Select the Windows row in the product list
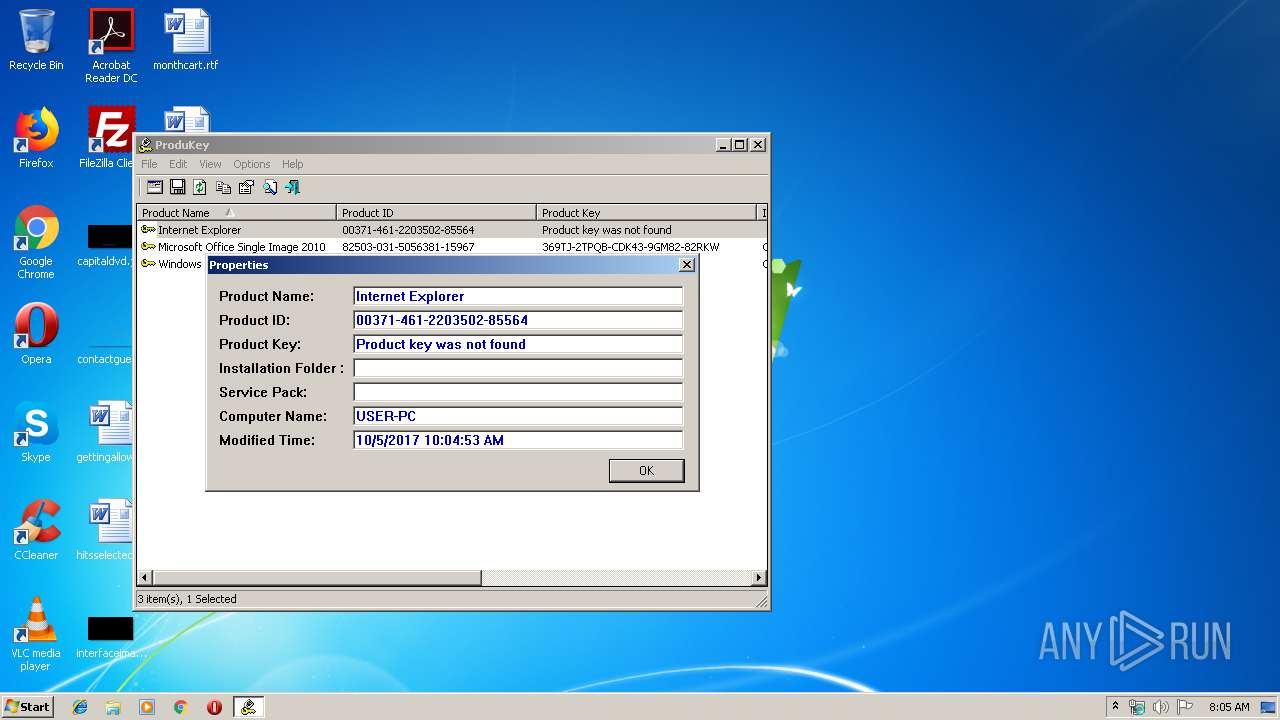 pos(171,264)
